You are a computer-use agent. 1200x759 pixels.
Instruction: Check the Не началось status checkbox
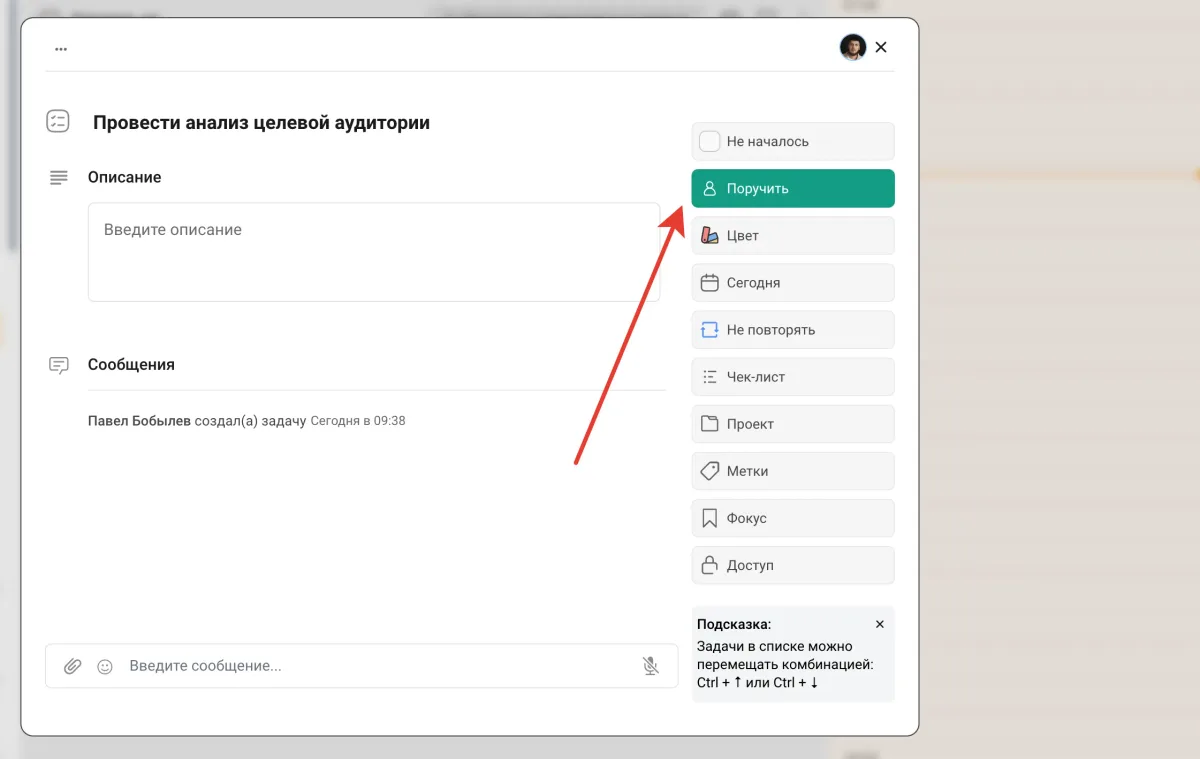click(709, 141)
